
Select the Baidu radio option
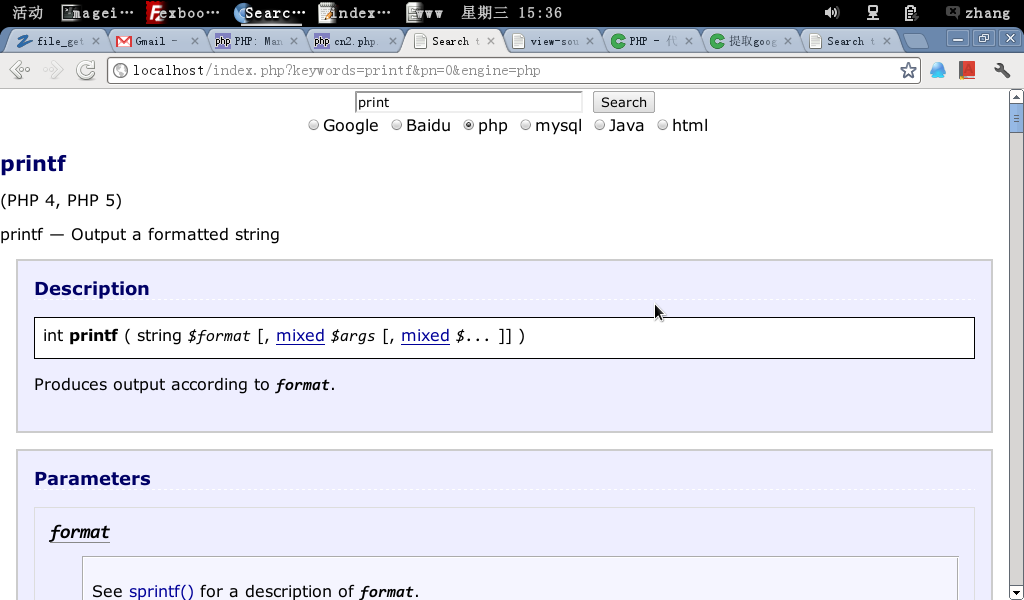click(397, 126)
